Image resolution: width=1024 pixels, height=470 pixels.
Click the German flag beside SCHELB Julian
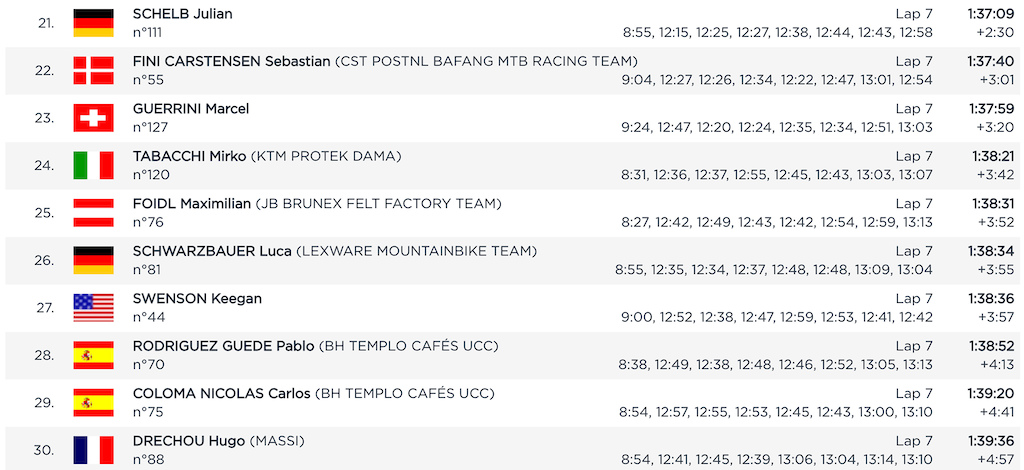pos(93,23)
